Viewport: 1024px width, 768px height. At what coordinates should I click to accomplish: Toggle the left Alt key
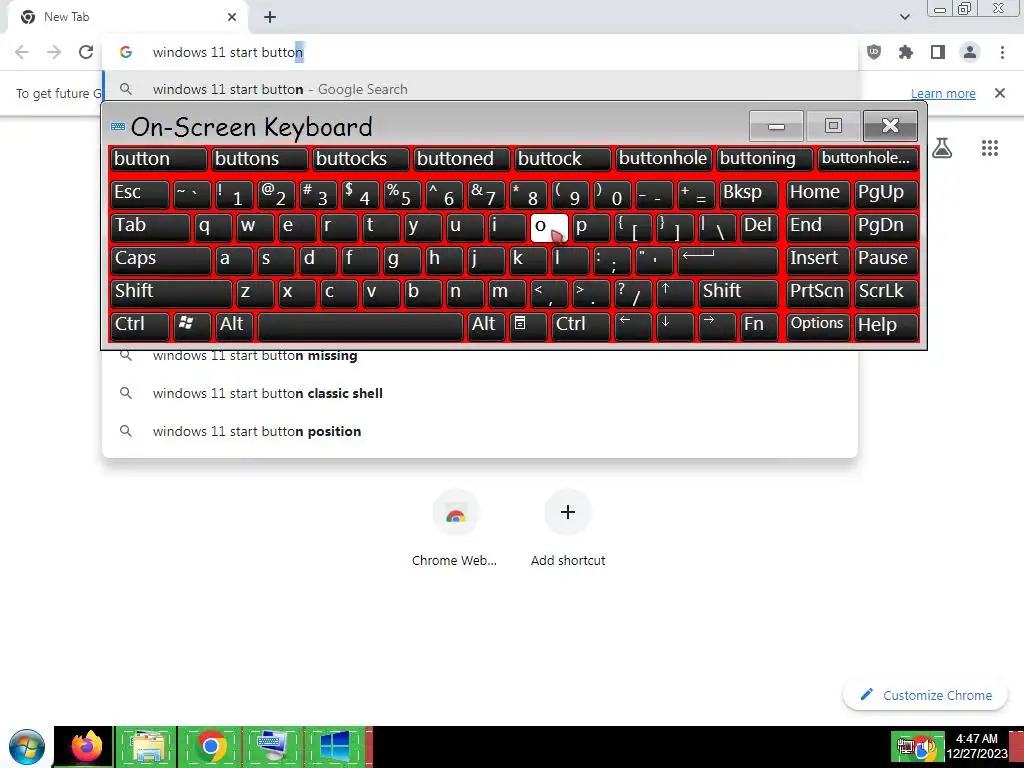pos(234,326)
